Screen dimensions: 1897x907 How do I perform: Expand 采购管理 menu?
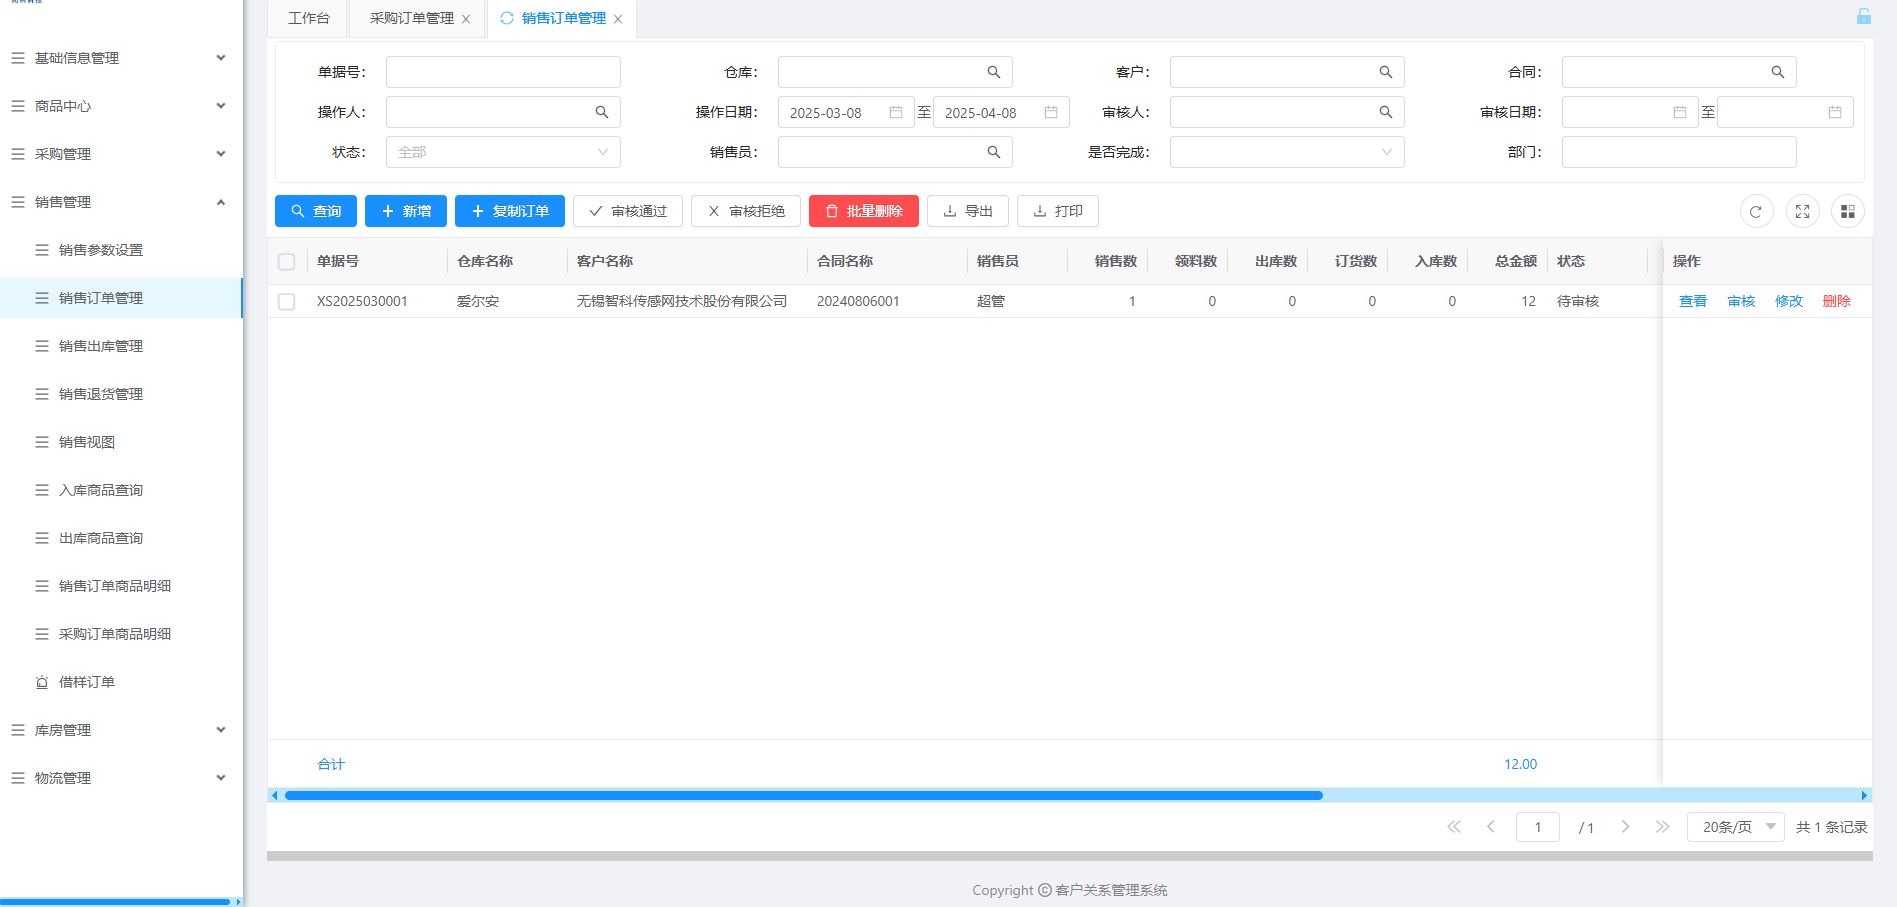121,154
